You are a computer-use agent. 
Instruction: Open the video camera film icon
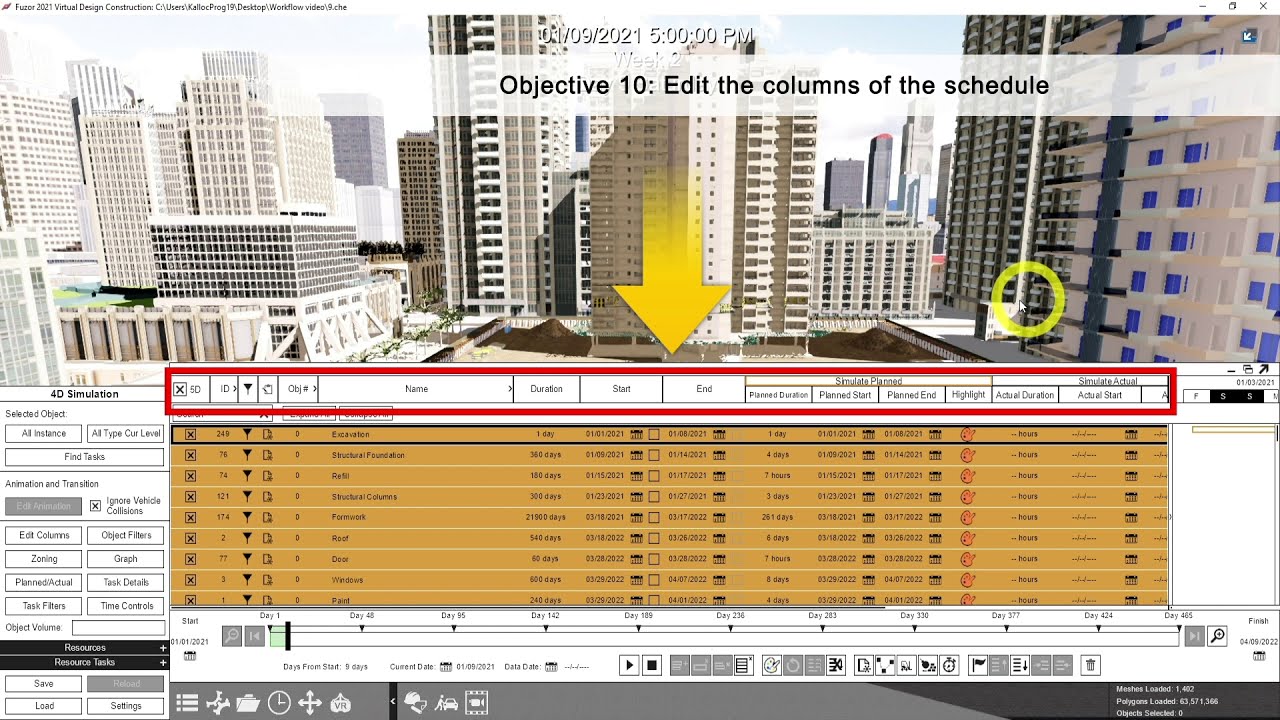pos(477,703)
